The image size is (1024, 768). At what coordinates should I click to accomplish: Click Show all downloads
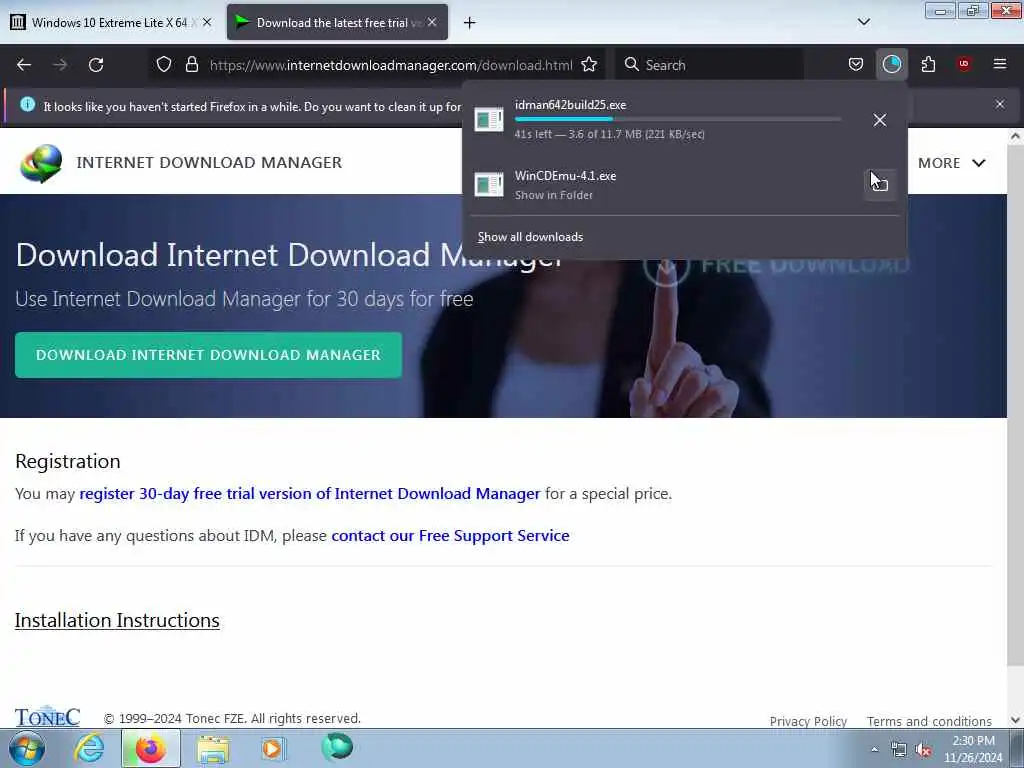click(x=530, y=237)
